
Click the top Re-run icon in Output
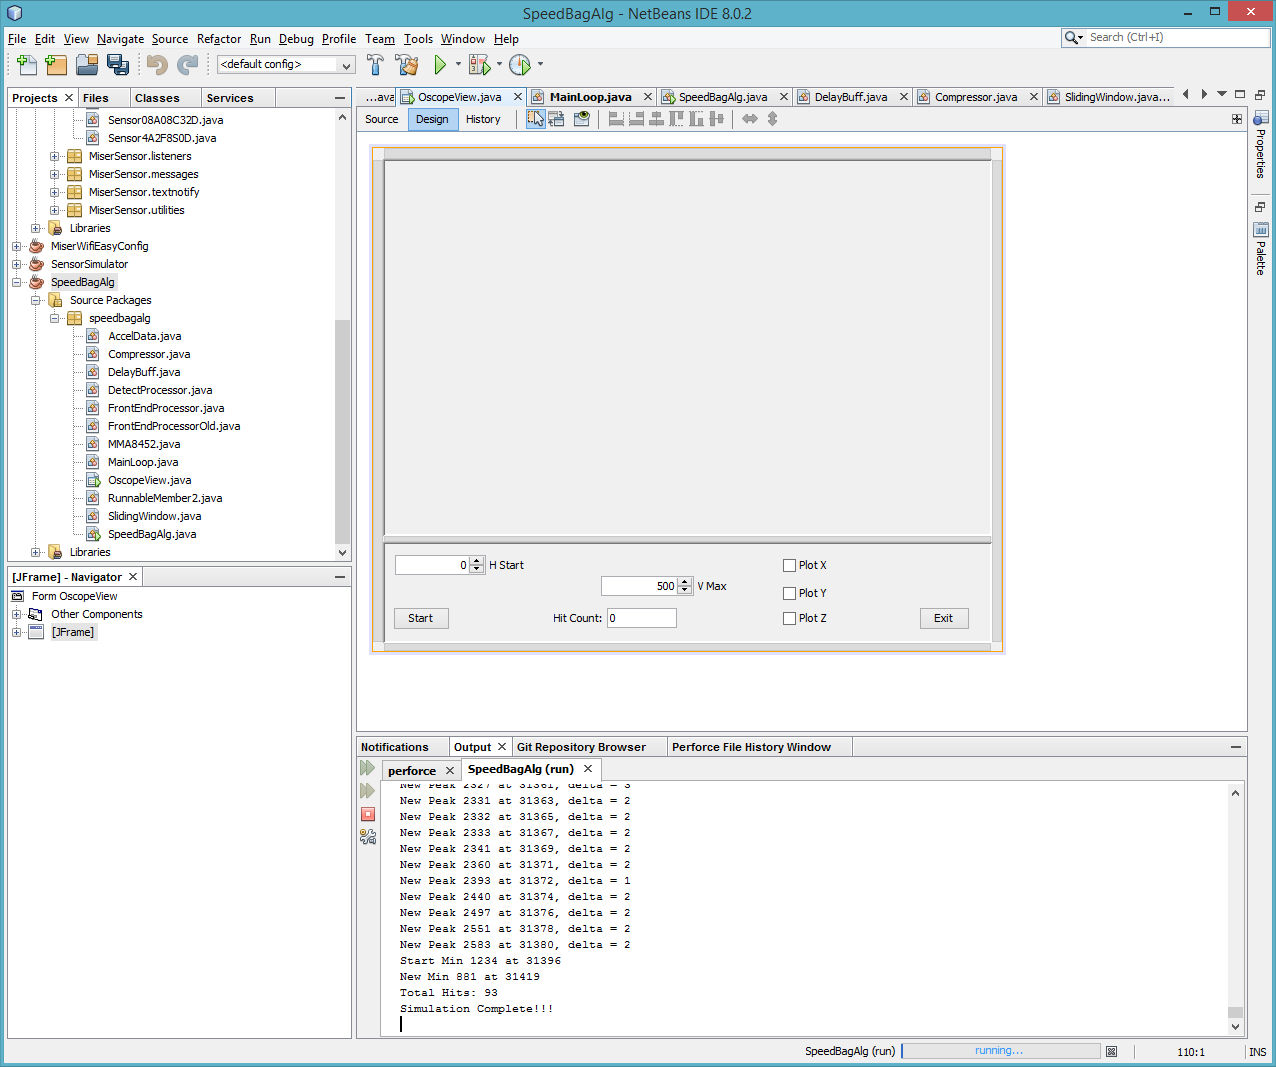367,768
